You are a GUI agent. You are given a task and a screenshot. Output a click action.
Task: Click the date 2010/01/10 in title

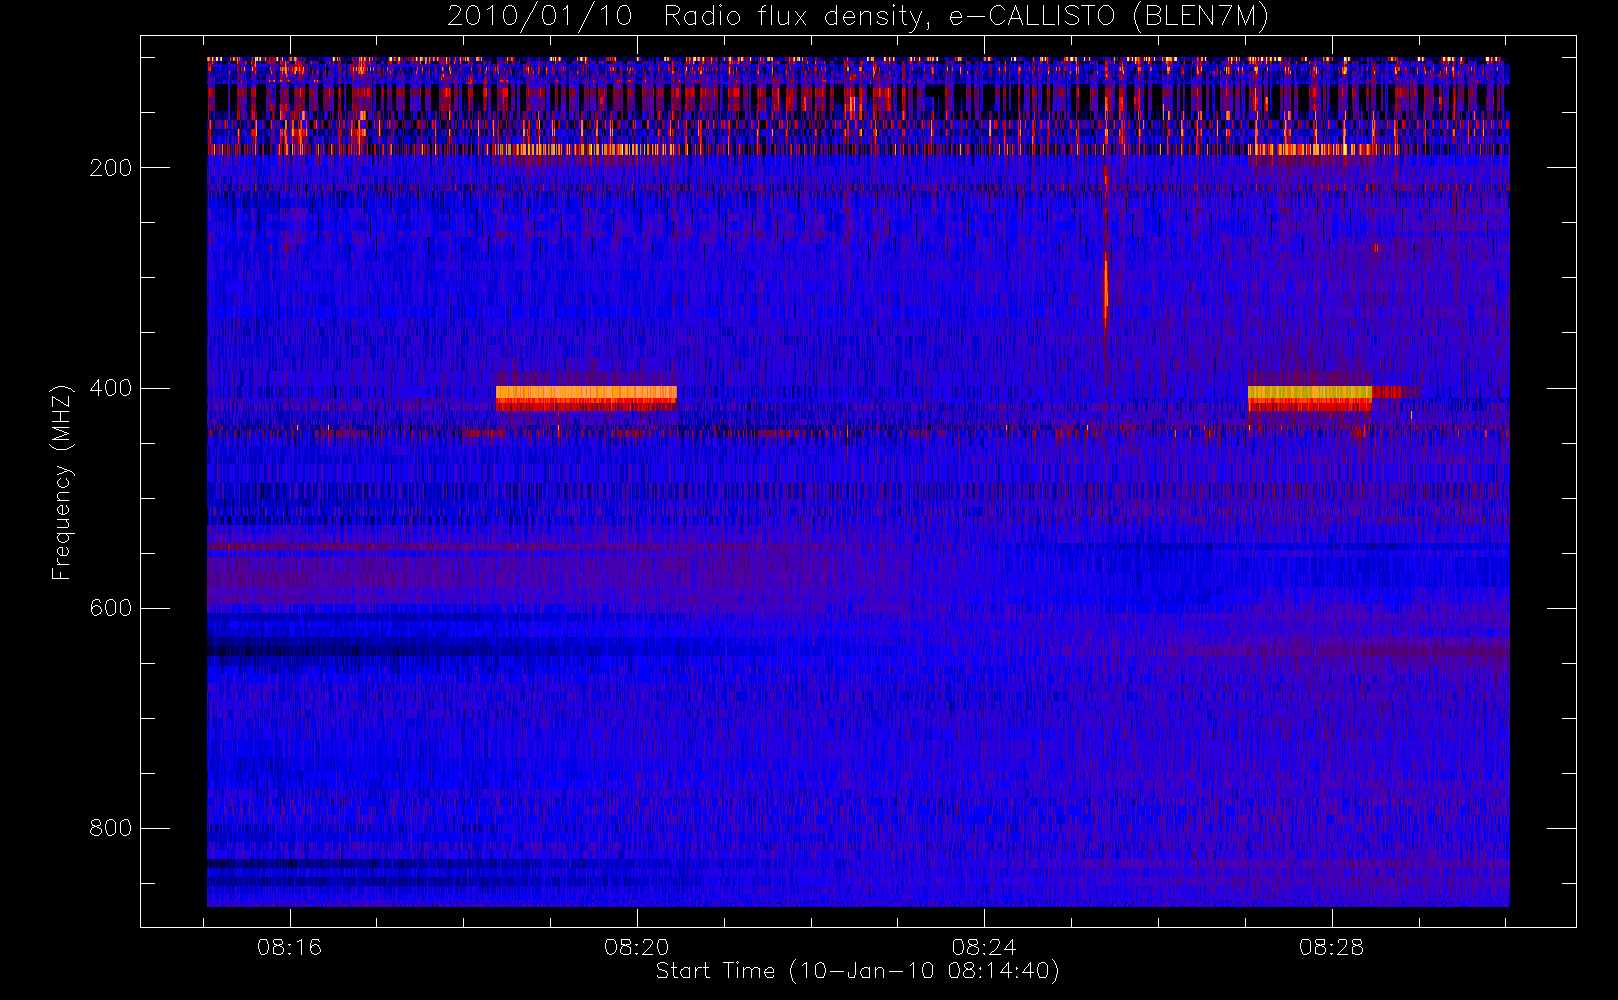pos(539,17)
